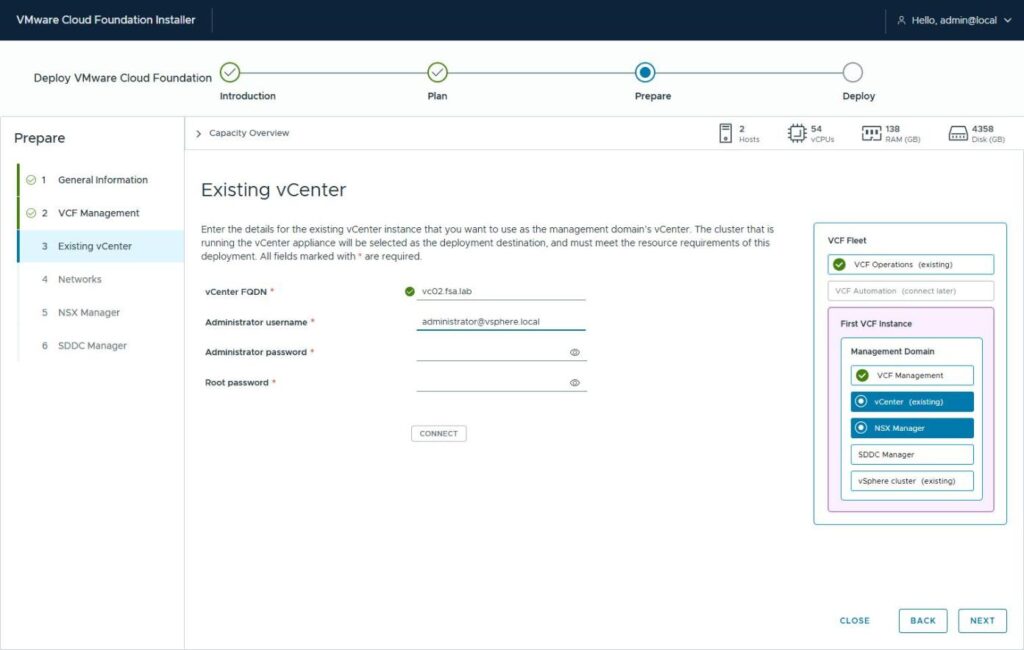Click the RAM memory module icon
The width and height of the screenshot is (1024, 650).
871,133
